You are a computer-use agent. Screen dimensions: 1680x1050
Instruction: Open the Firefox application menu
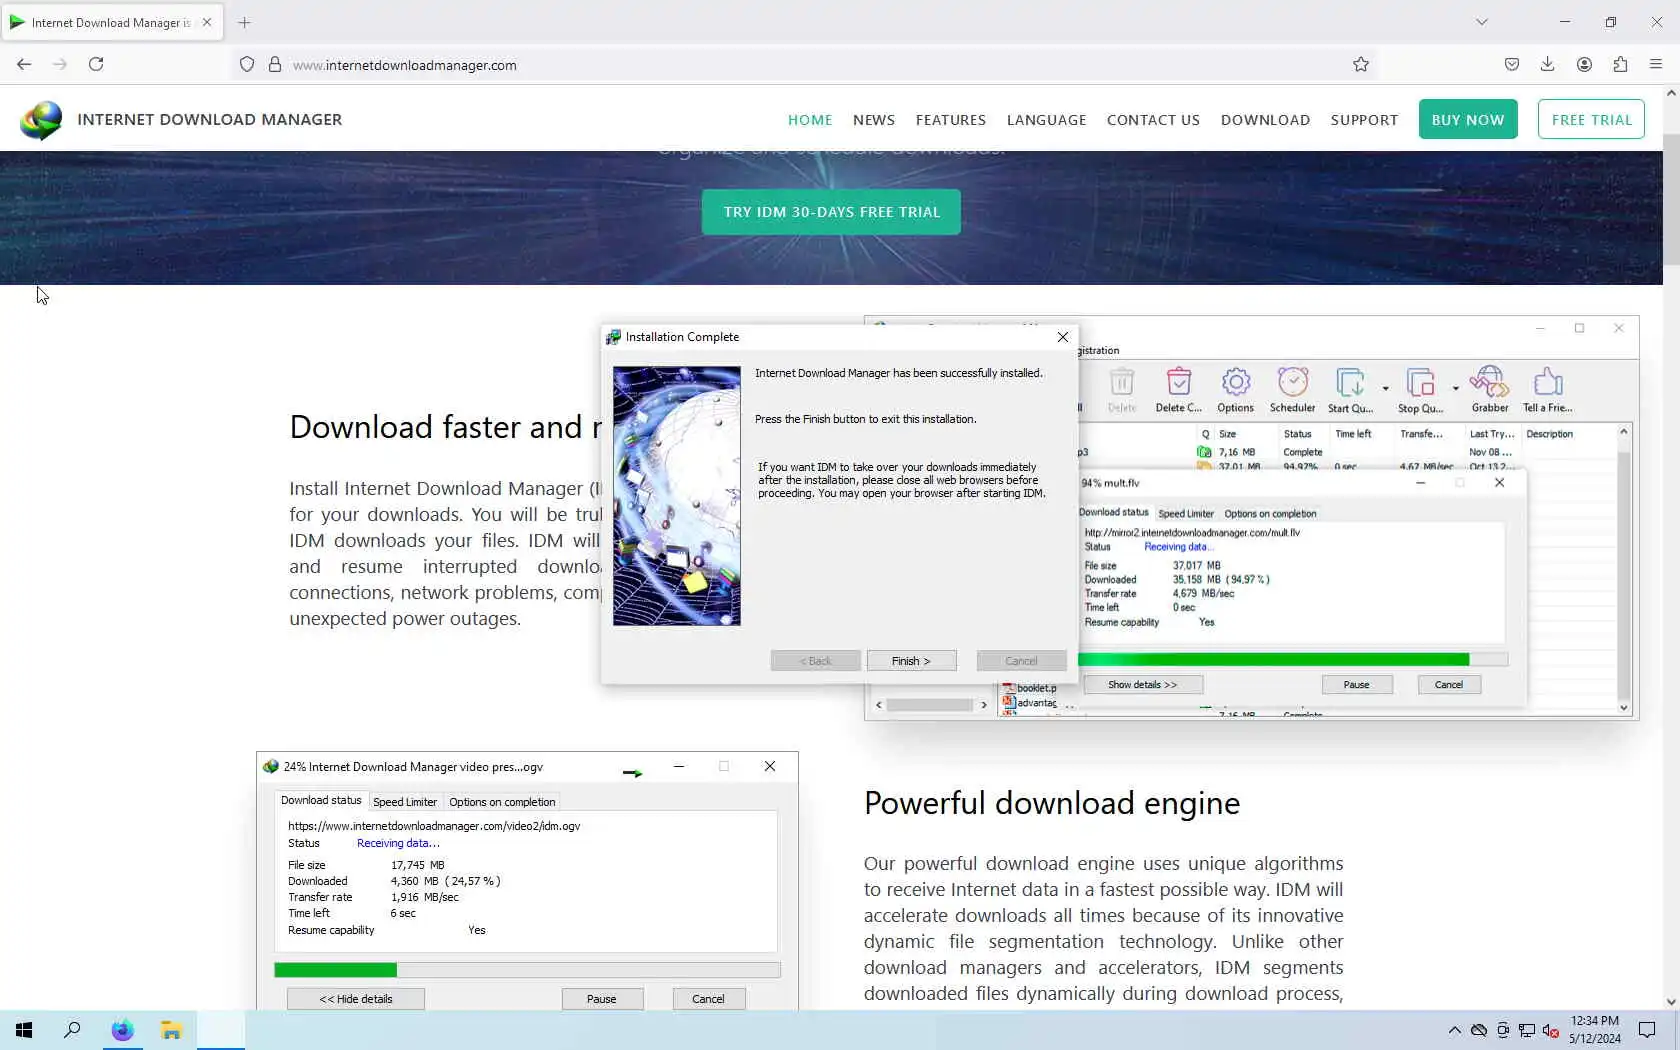click(x=1656, y=64)
